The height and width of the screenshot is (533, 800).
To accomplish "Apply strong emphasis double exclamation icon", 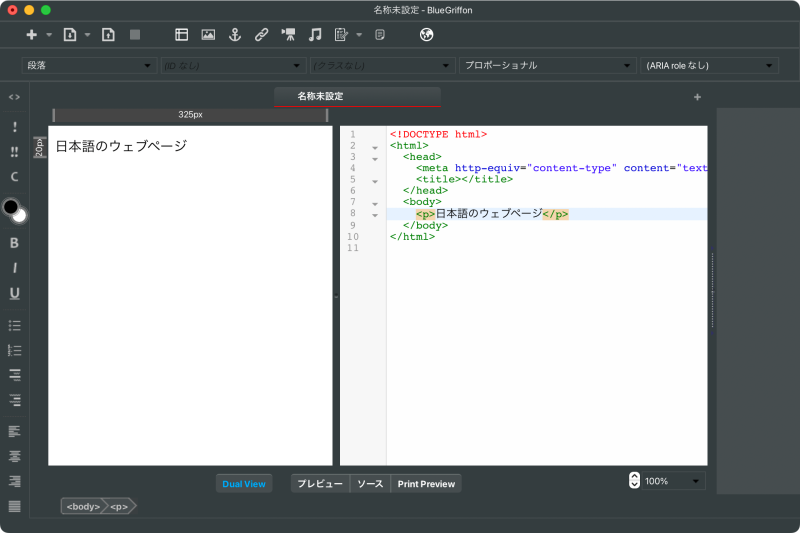I will click(14, 151).
